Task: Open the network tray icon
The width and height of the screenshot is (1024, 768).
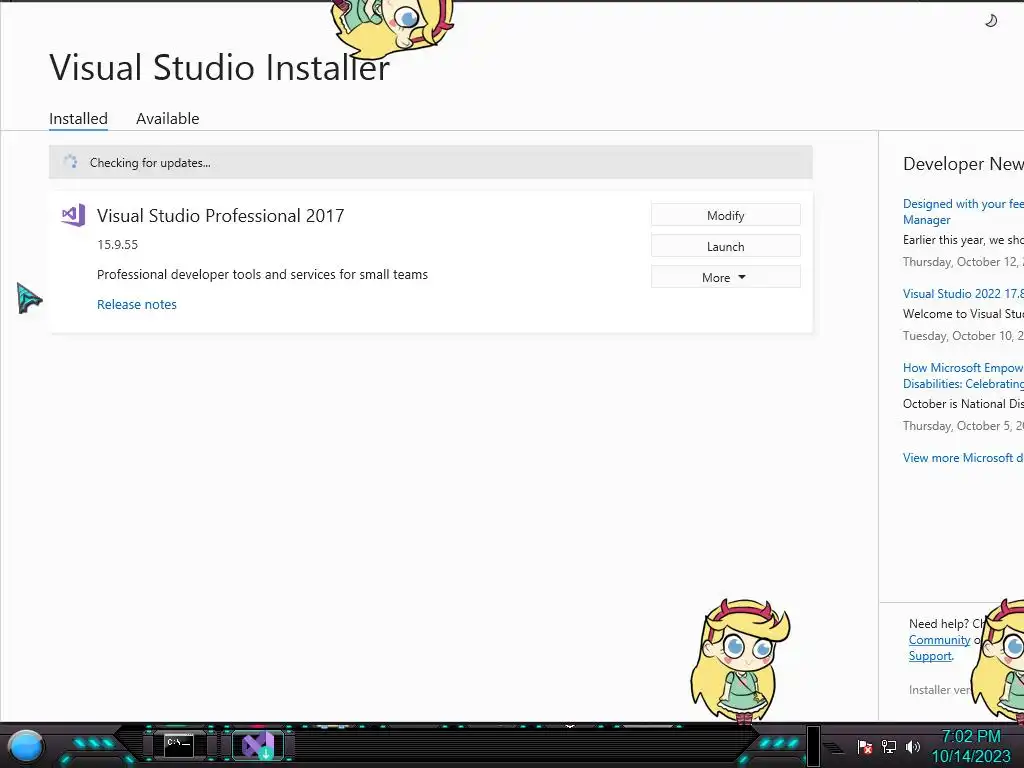Action: click(x=889, y=746)
